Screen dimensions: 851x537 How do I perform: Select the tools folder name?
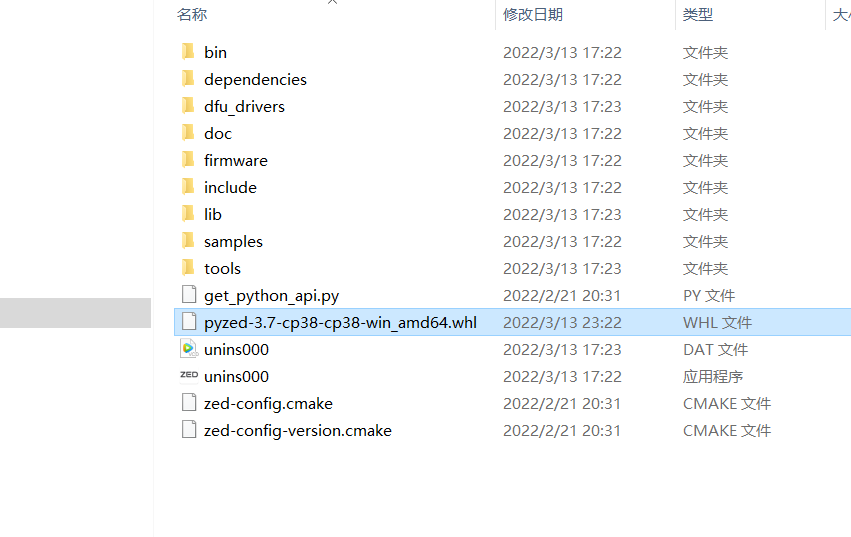(223, 268)
